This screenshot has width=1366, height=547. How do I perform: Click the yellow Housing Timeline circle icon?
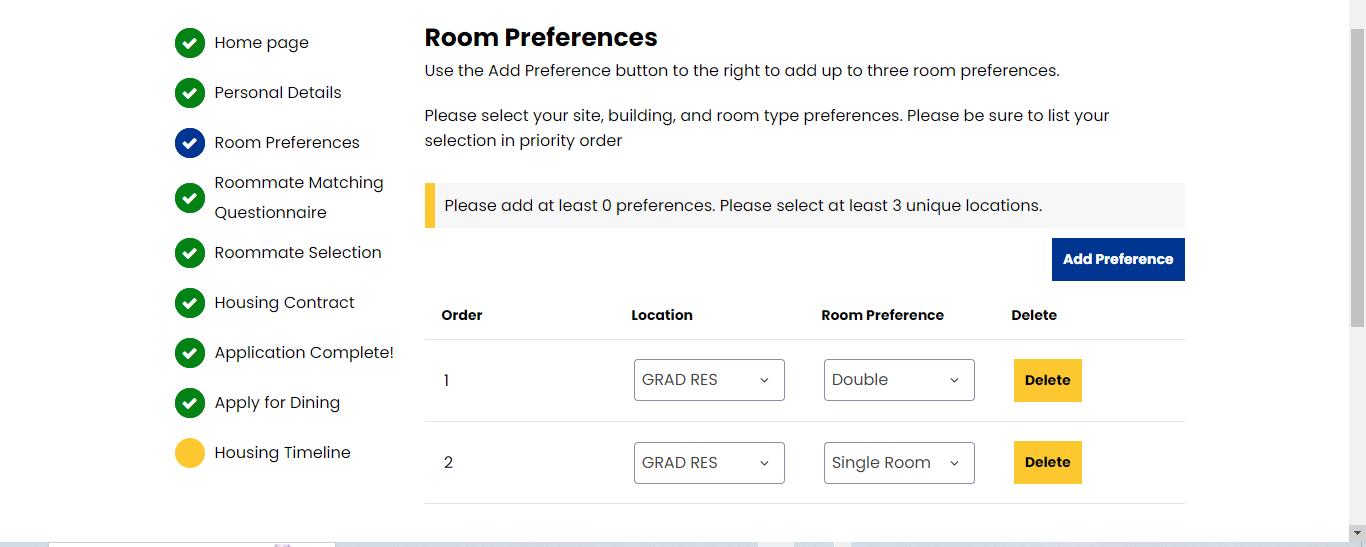190,453
